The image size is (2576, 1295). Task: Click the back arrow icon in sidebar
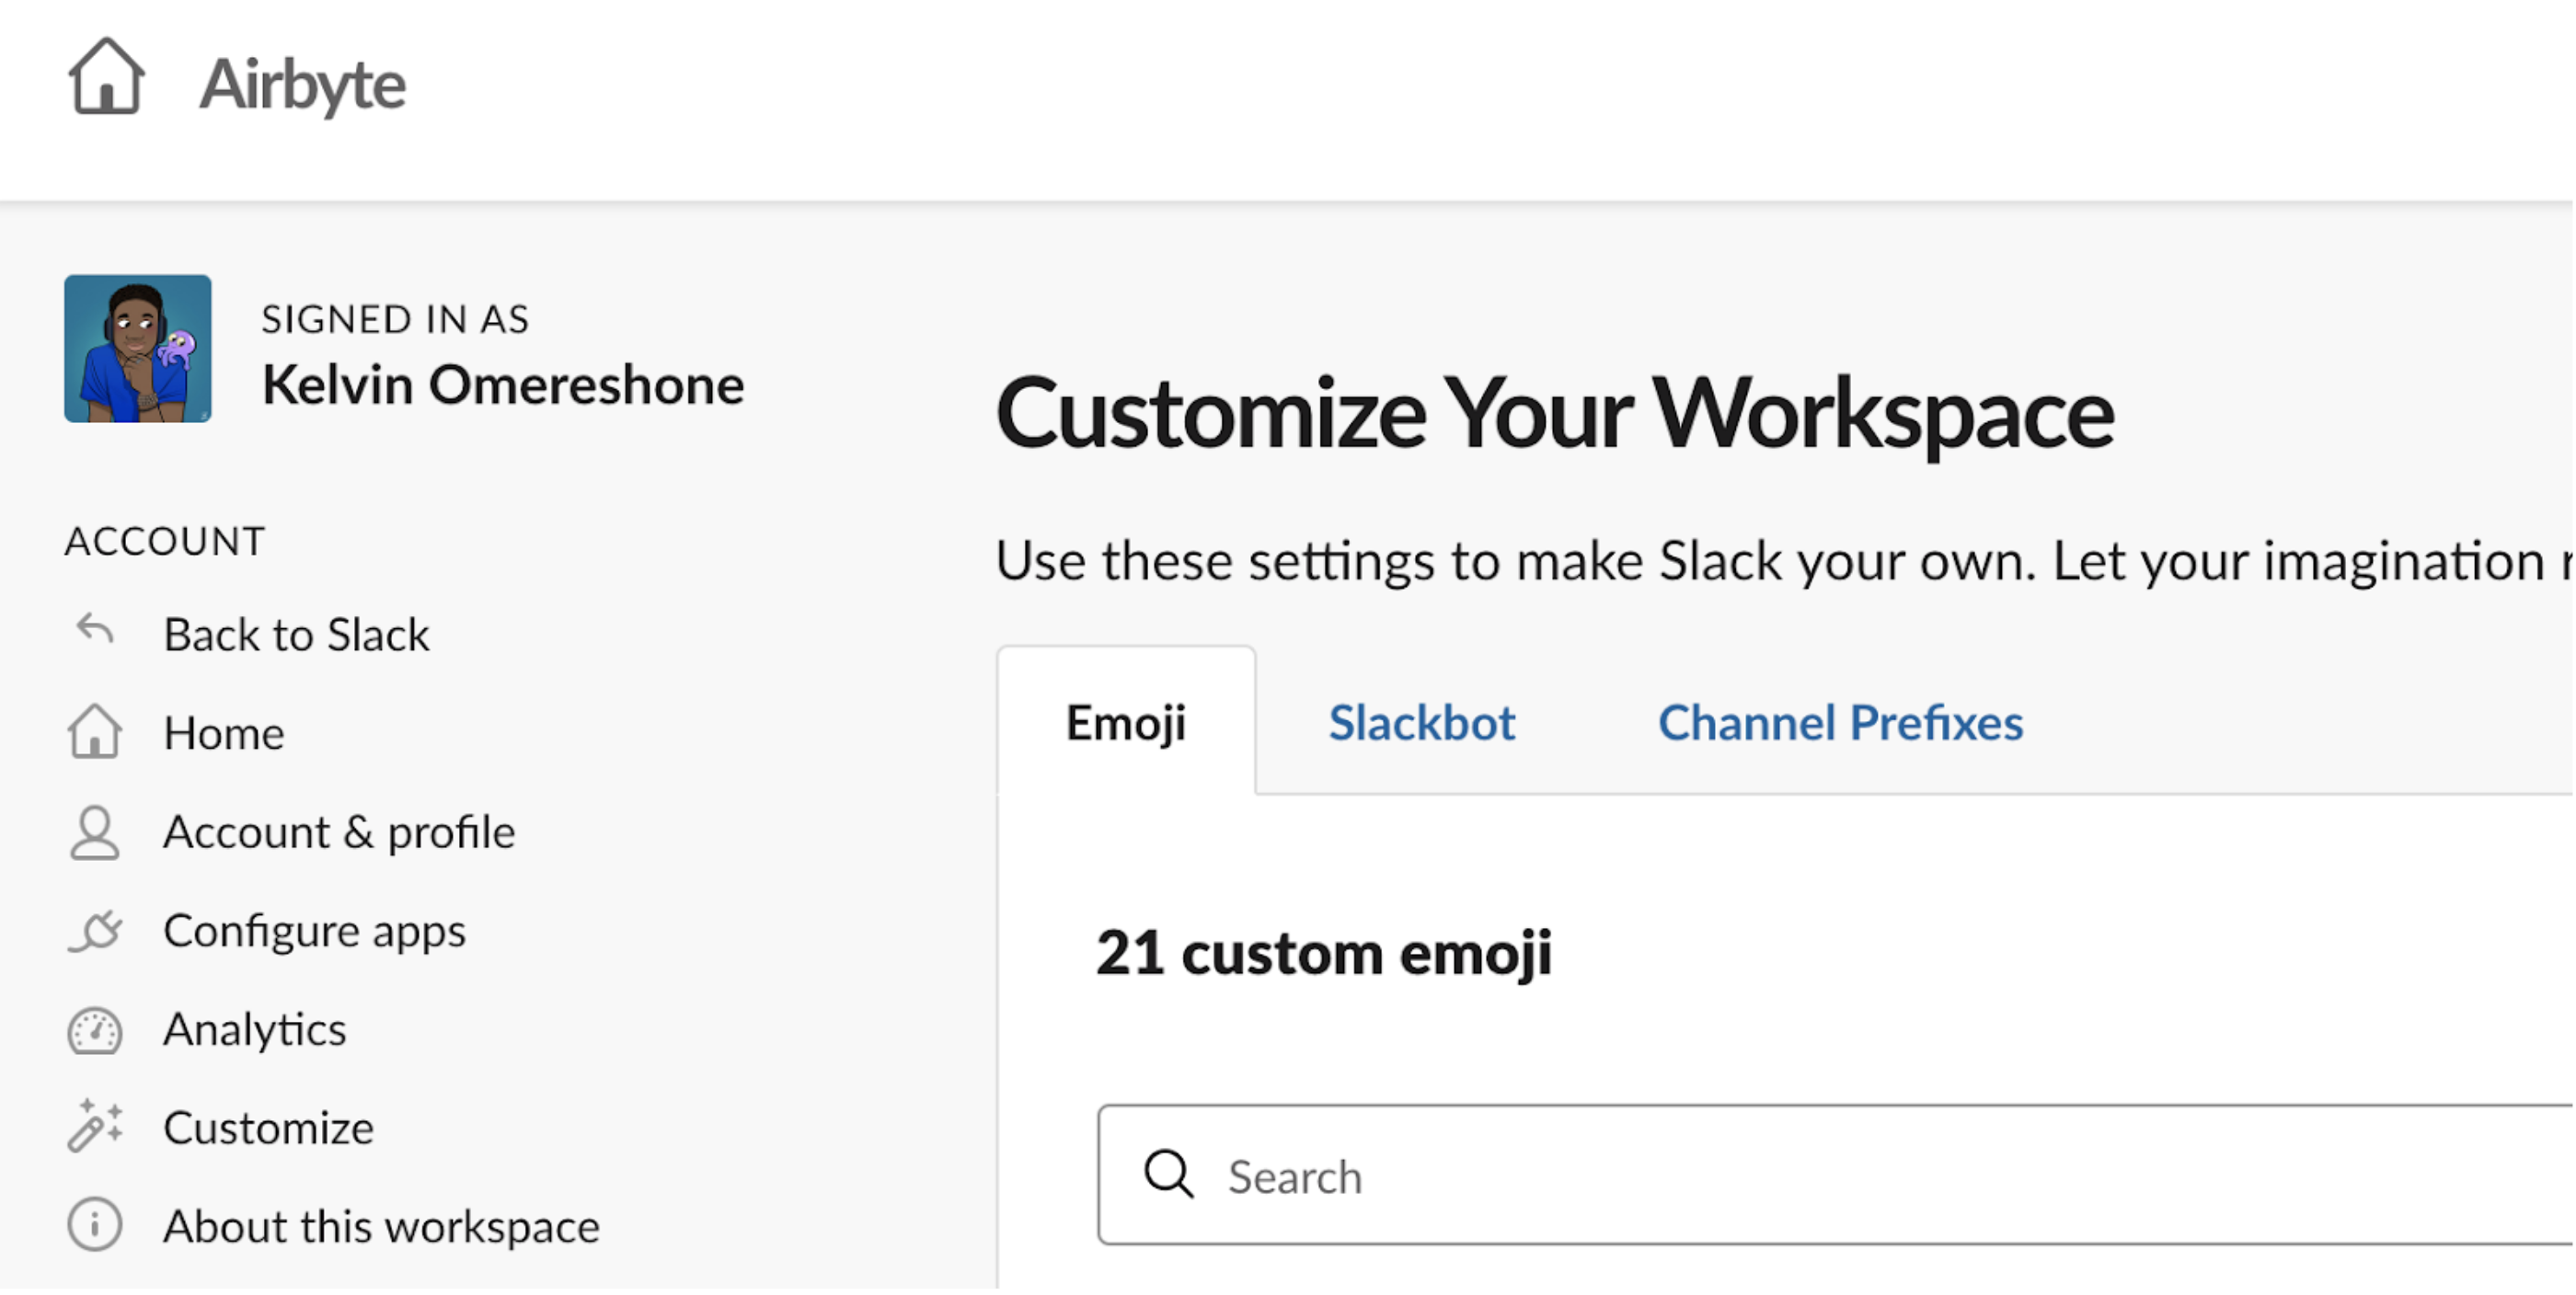pos(95,631)
